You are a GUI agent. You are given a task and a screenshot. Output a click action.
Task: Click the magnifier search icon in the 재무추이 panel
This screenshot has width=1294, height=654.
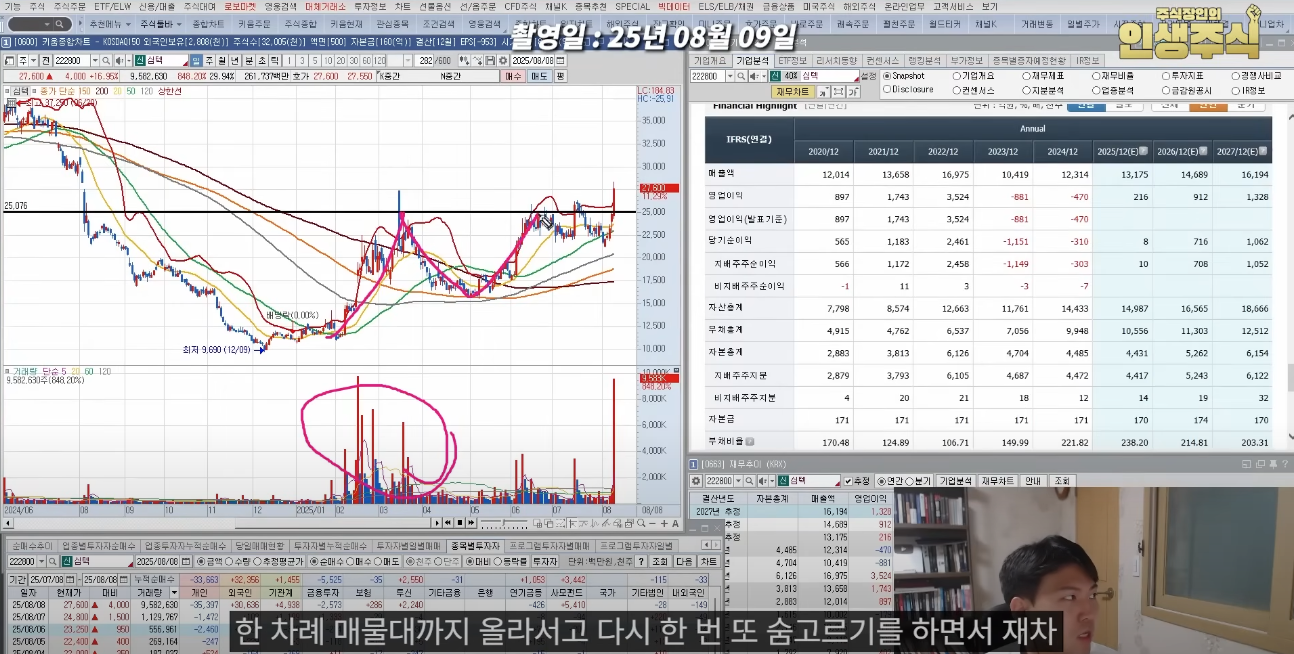(x=750, y=481)
